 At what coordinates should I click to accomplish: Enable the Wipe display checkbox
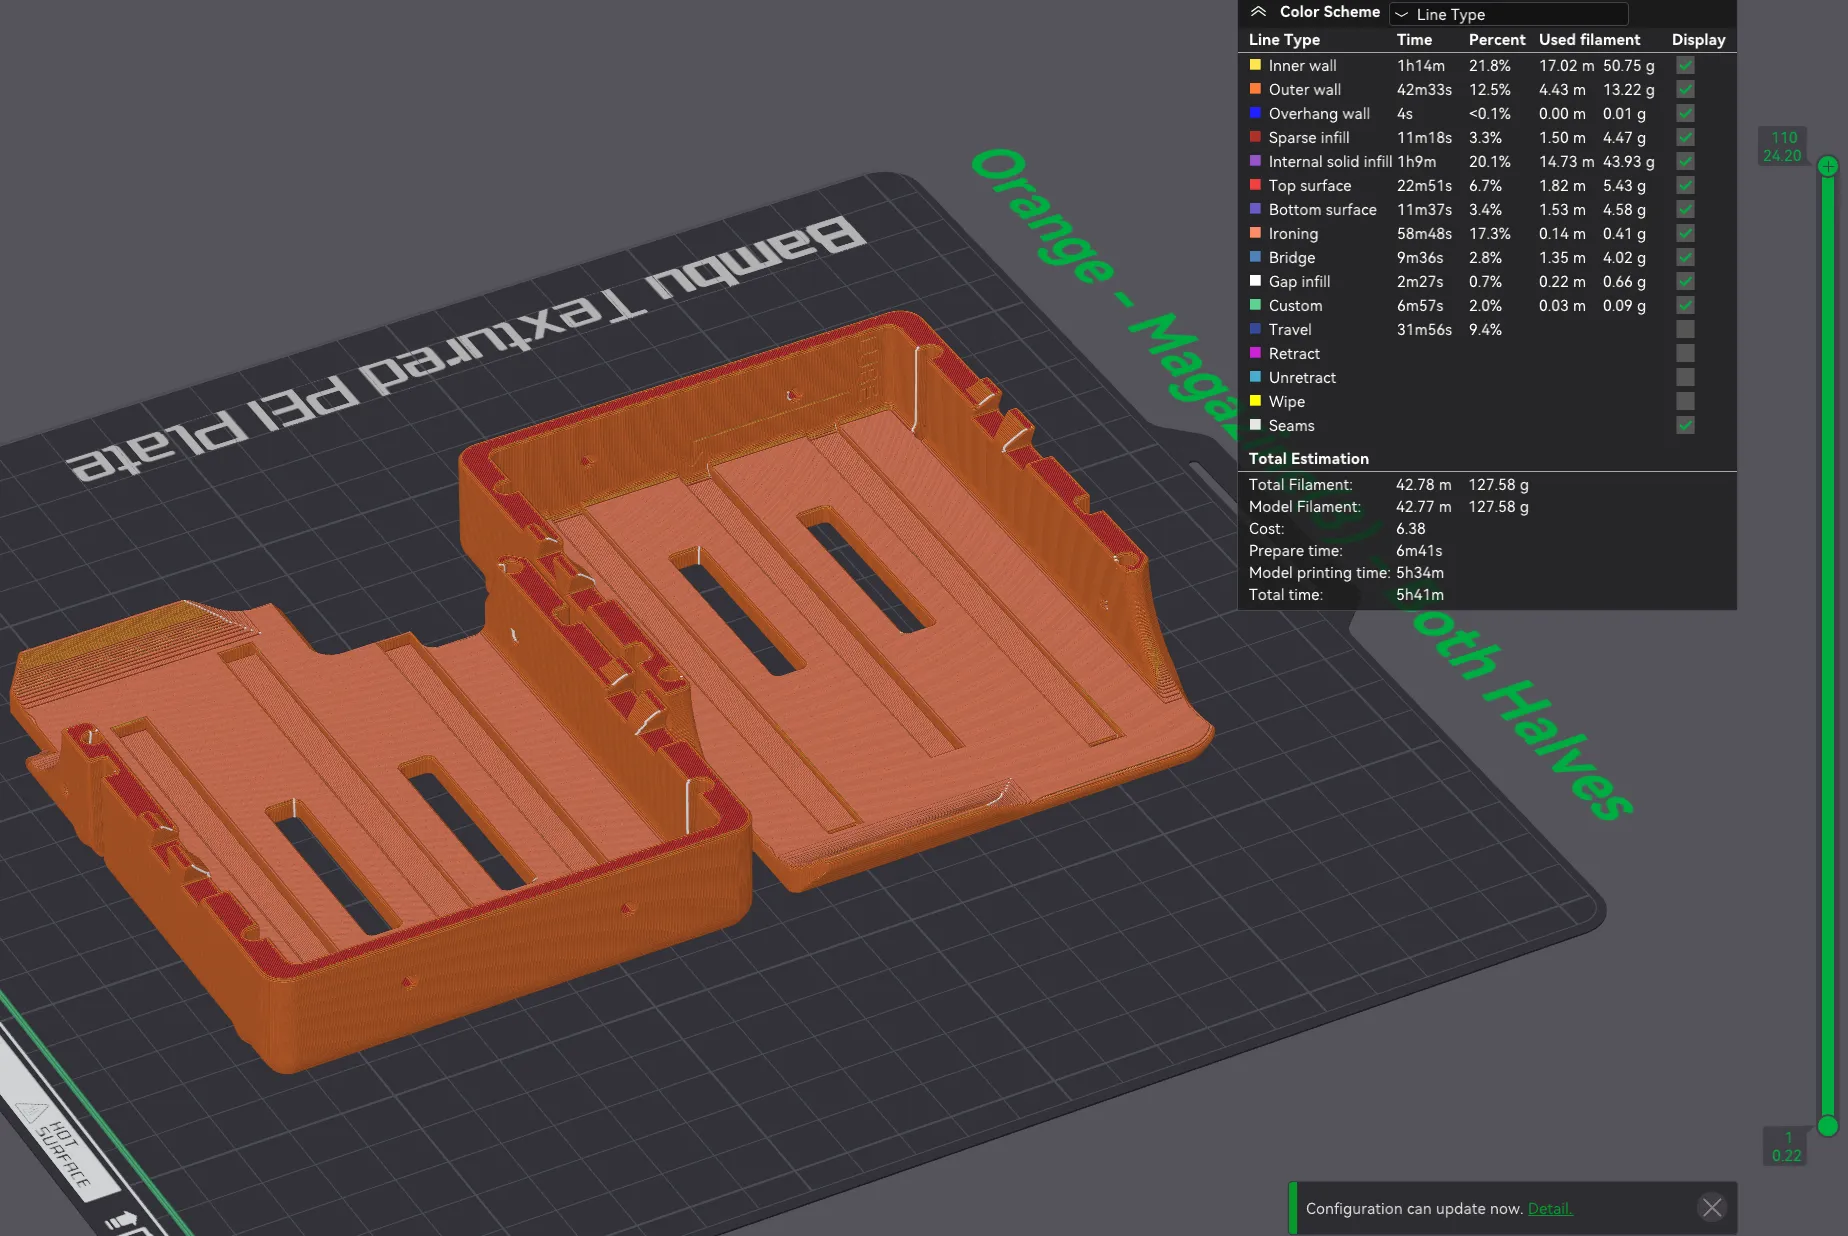(1685, 402)
